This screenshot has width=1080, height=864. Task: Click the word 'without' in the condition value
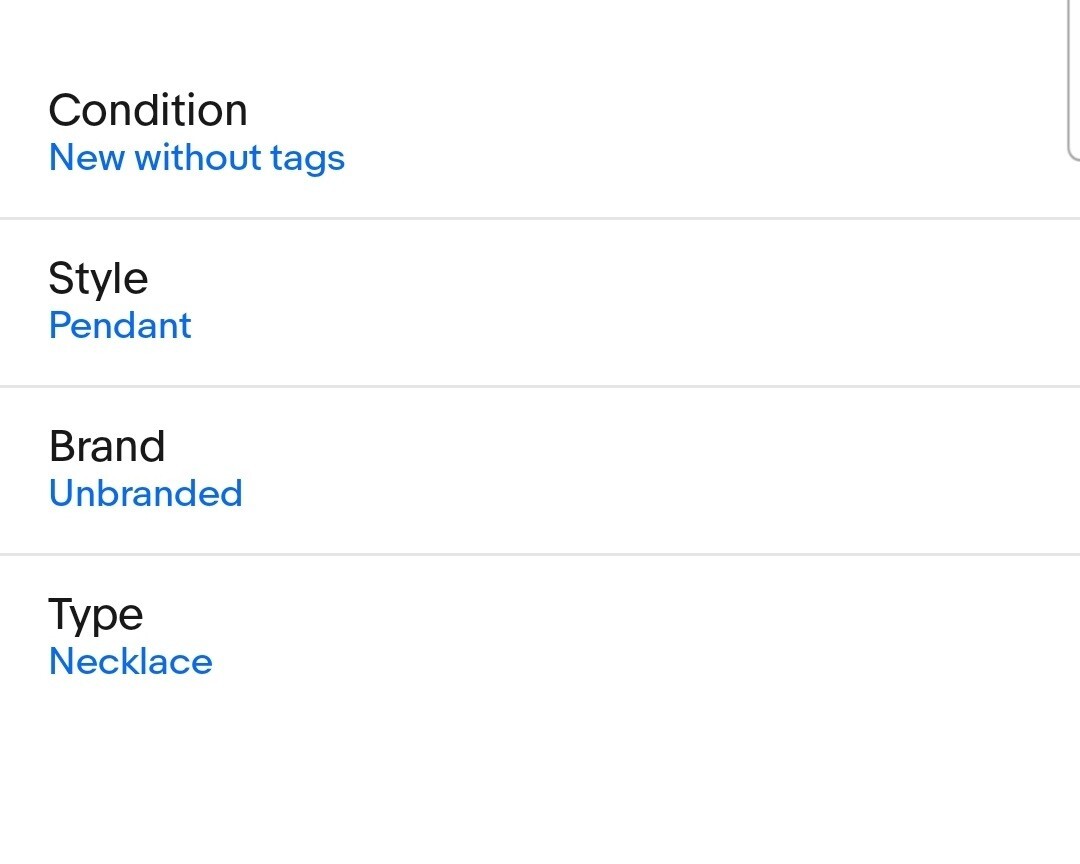pyautogui.click(x=198, y=157)
